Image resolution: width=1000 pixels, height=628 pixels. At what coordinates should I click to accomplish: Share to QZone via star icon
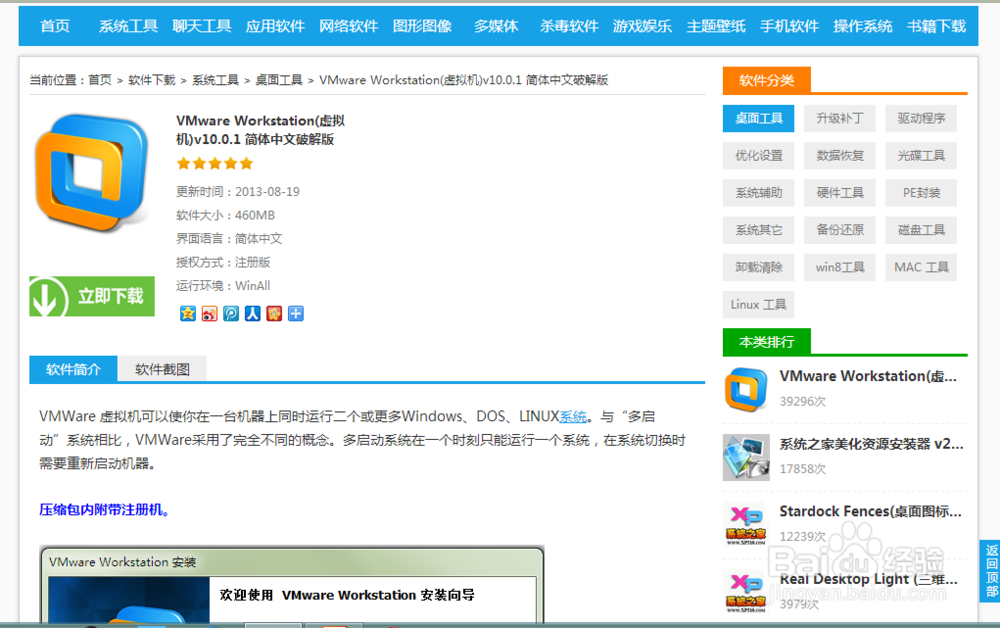click(x=188, y=314)
